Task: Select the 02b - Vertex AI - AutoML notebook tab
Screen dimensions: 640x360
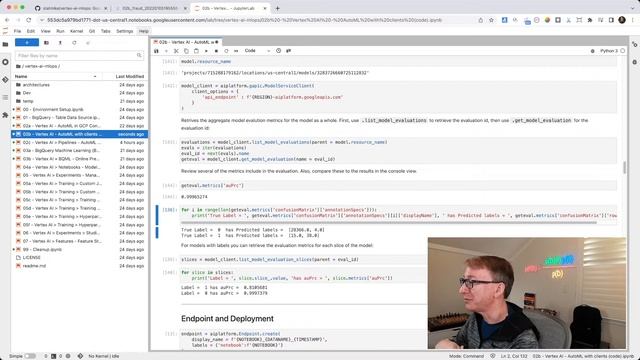Action: click(186, 42)
